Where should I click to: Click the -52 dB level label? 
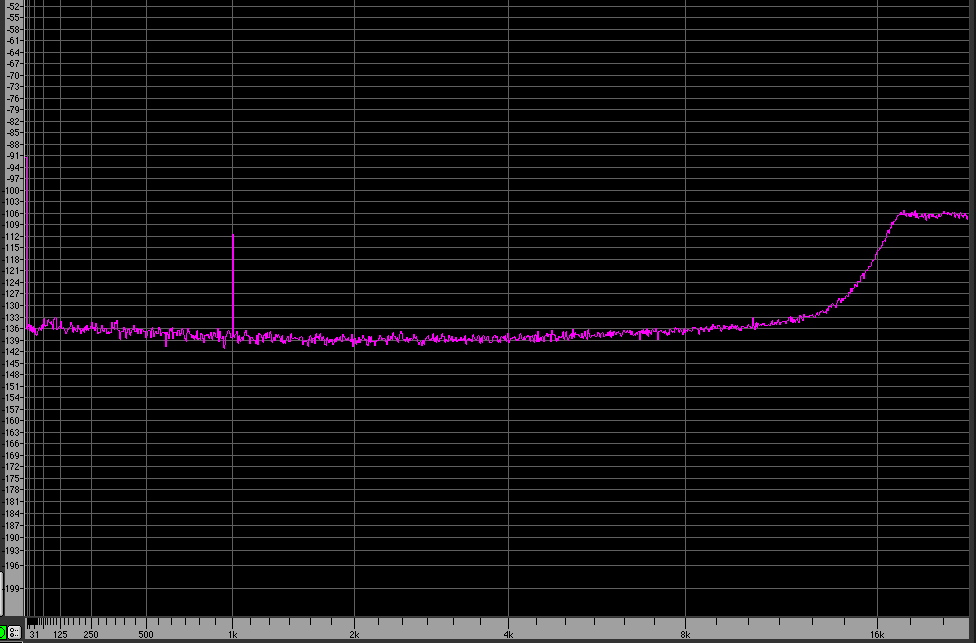(12, 6)
